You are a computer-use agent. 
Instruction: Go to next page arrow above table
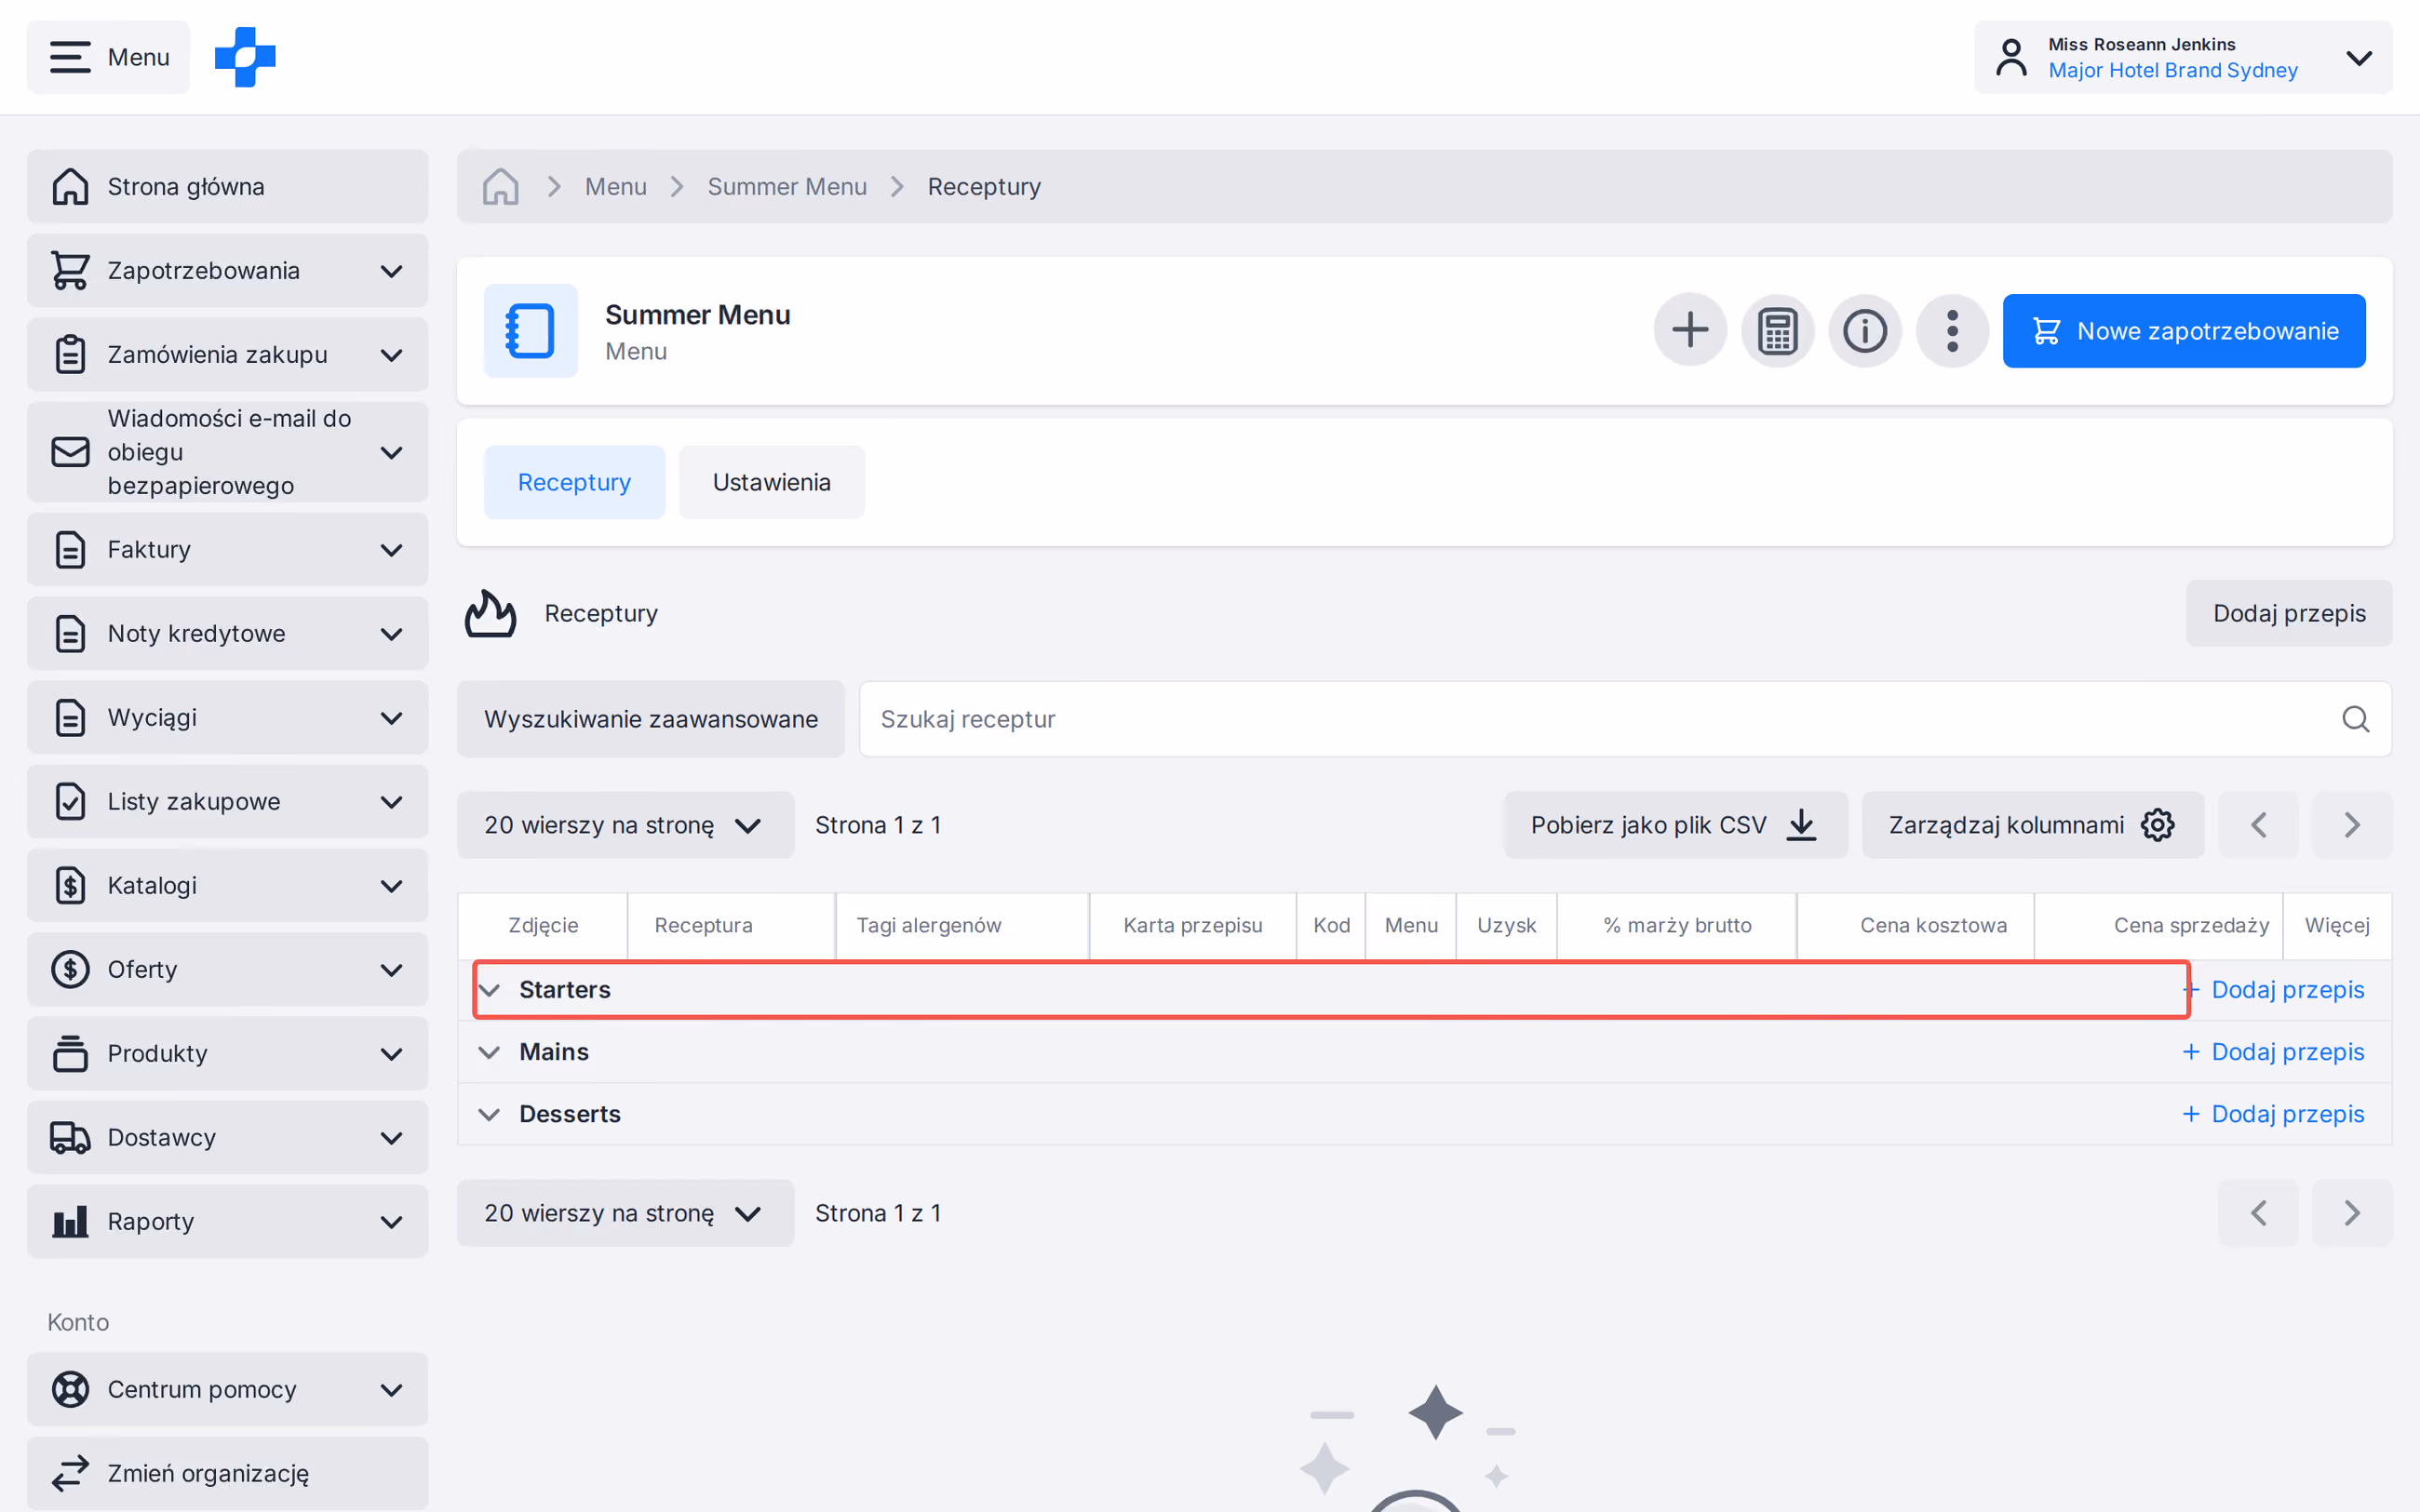(2352, 825)
